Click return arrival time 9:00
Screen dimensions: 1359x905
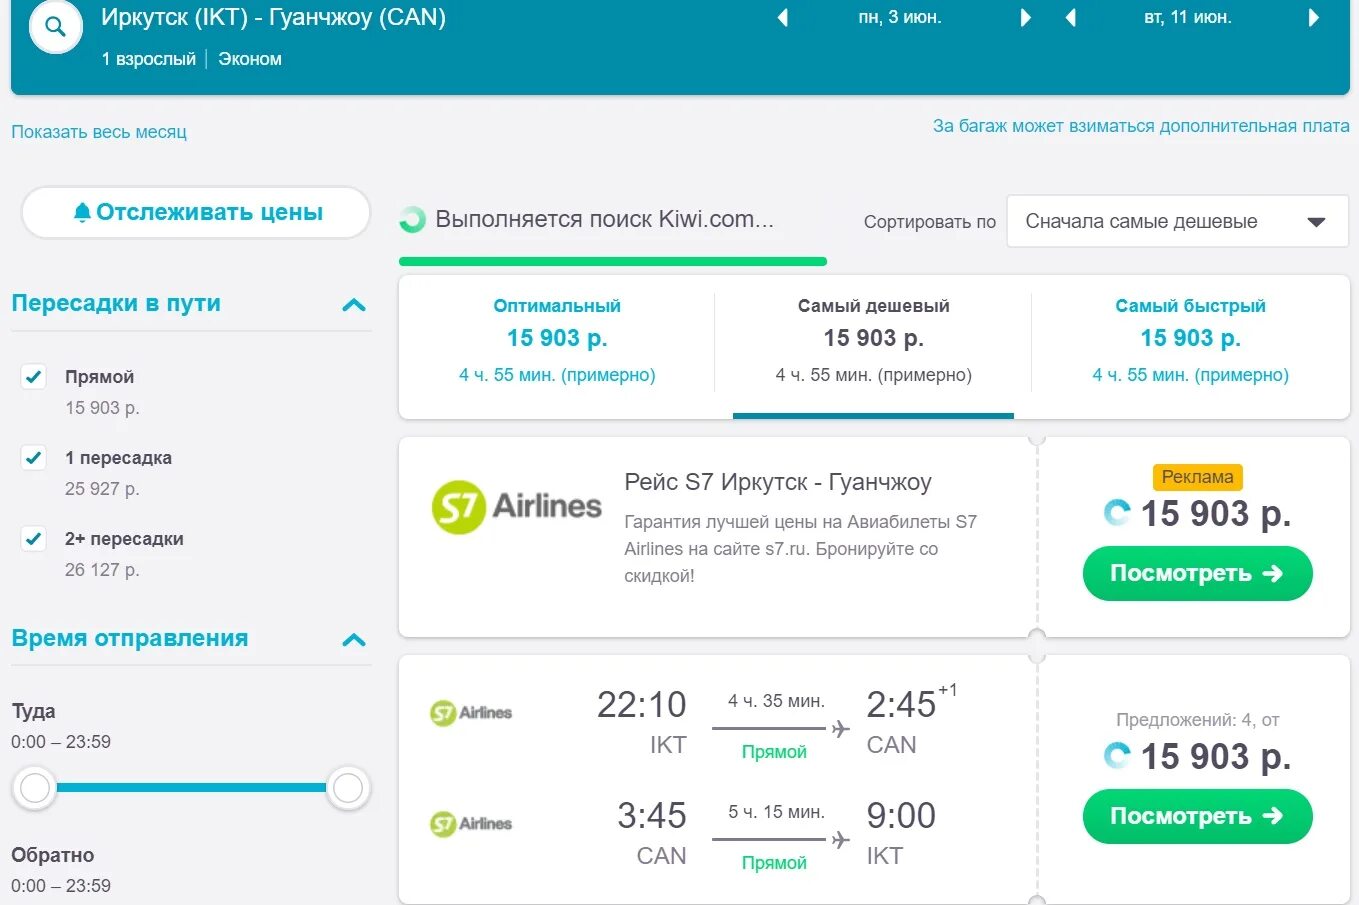tap(901, 816)
